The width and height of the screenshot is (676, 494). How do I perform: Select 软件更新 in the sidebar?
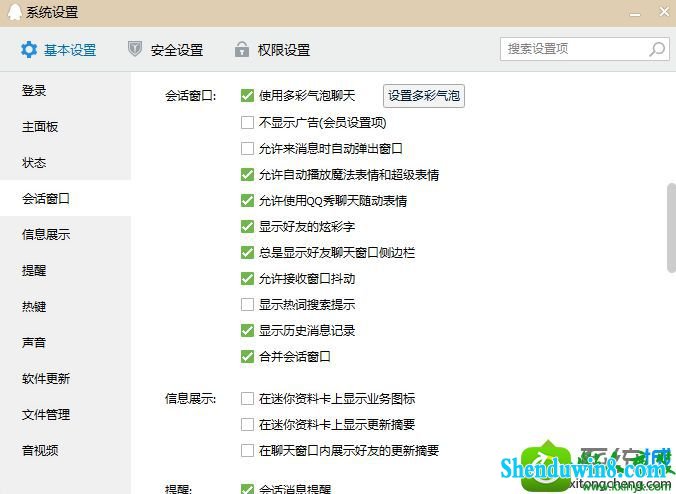point(65,378)
